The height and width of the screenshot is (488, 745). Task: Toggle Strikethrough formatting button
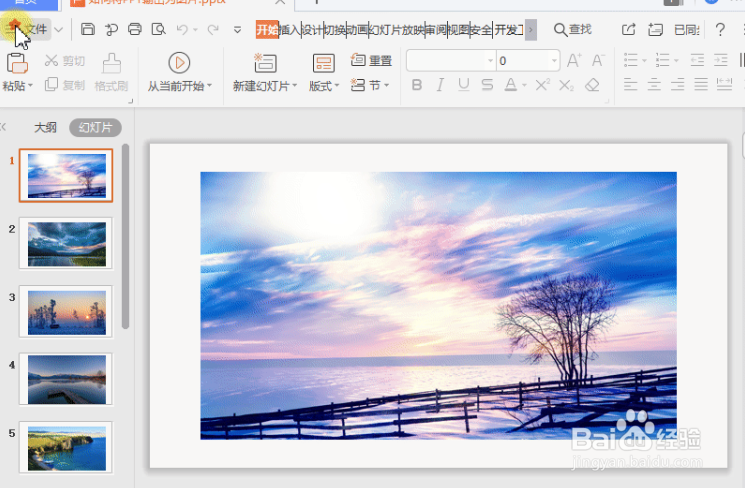coord(487,85)
